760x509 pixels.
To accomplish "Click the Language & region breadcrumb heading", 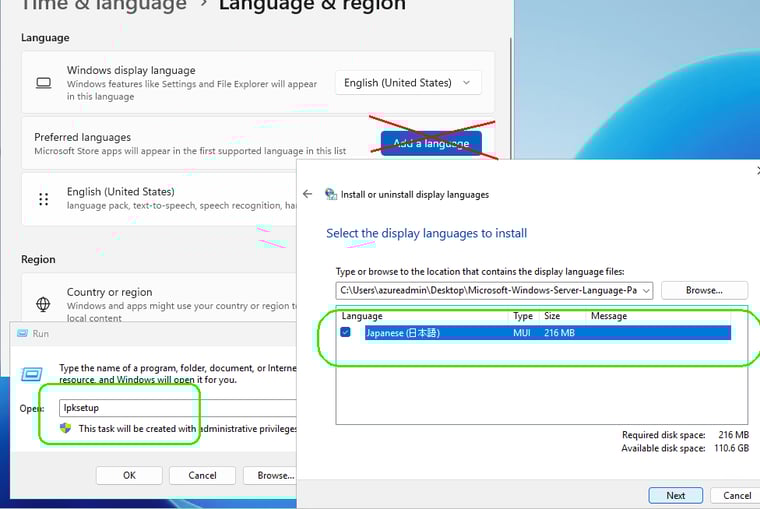I will tap(313, 5).
